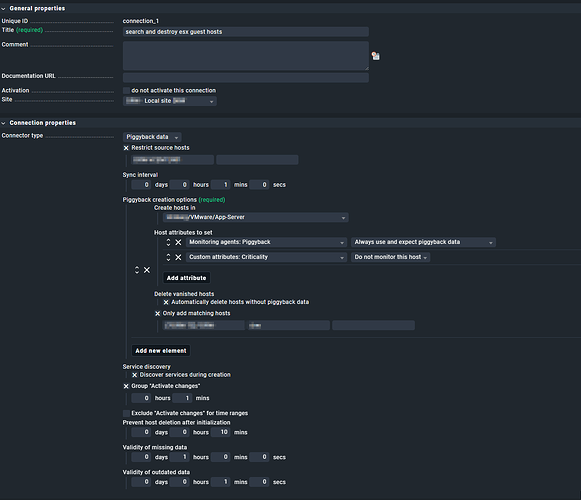The height and width of the screenshot is (500, 581).
Task: Uncheck Discover services during creation
Action: point(135,375)
